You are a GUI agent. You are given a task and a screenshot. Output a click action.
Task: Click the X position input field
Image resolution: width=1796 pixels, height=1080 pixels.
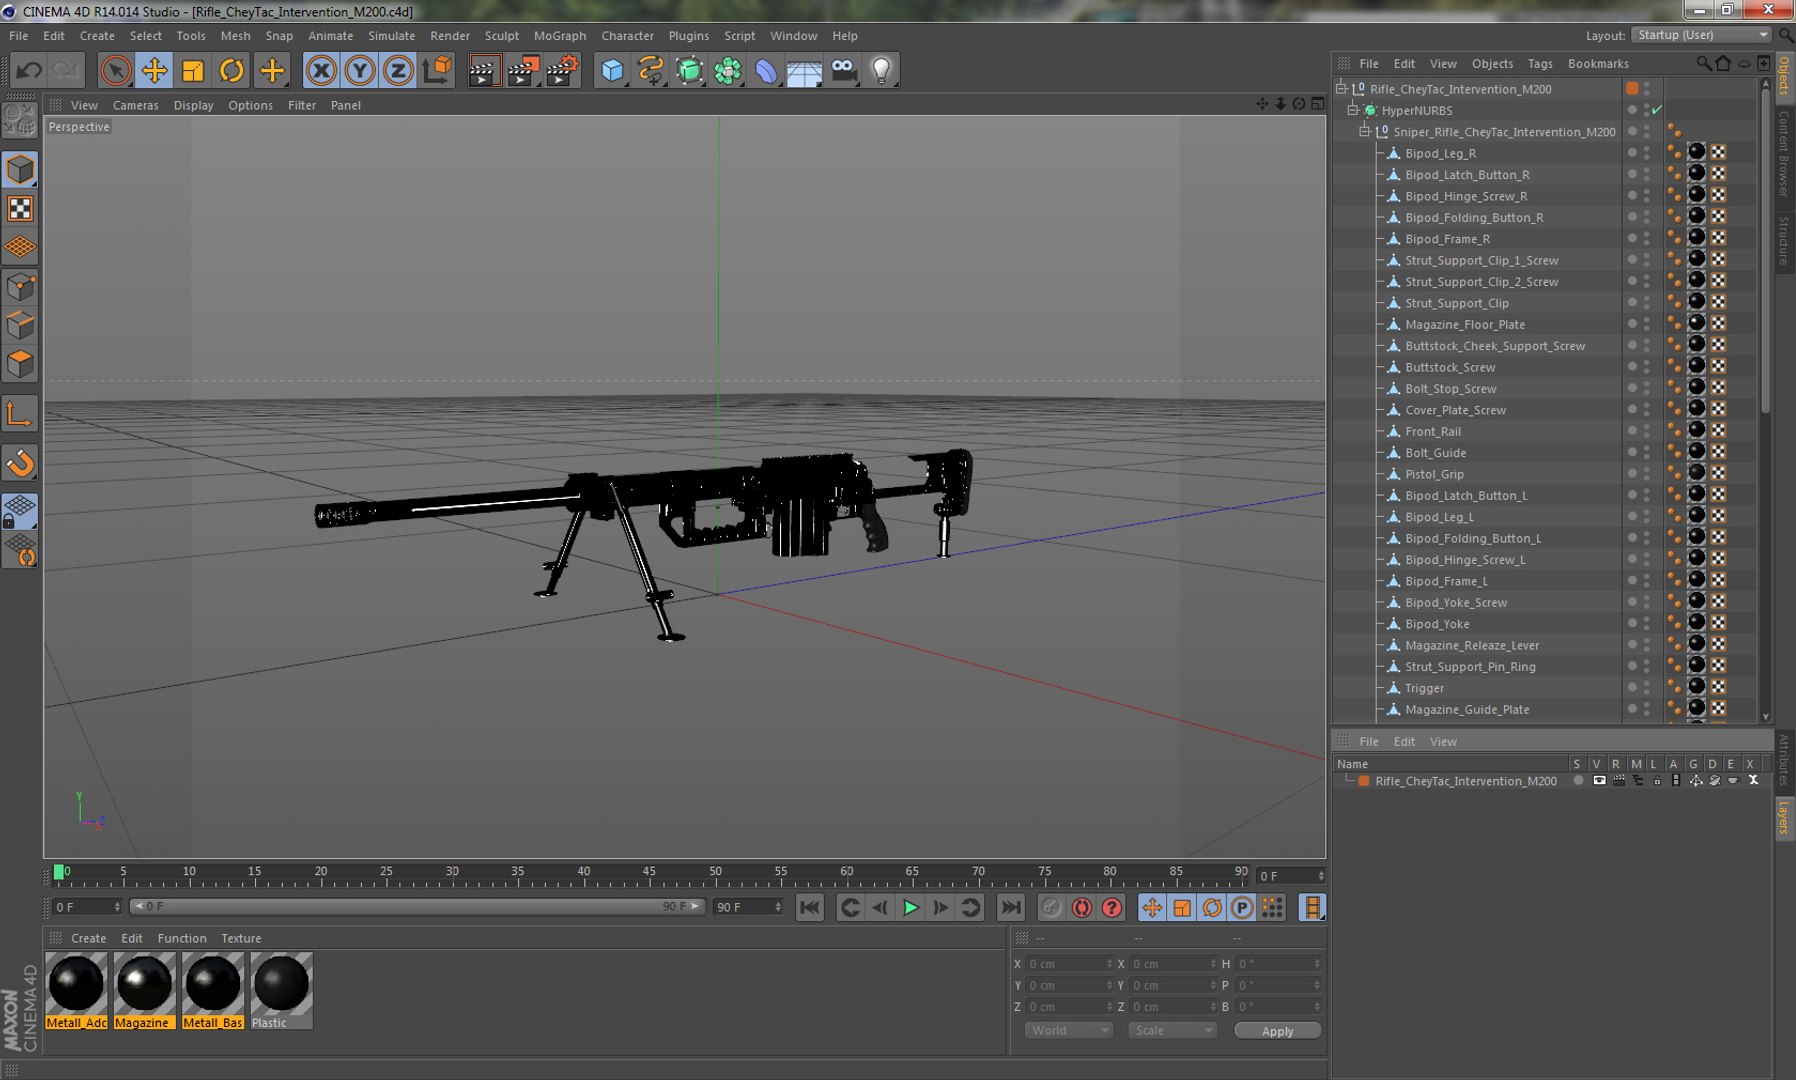pos(1069,964)
